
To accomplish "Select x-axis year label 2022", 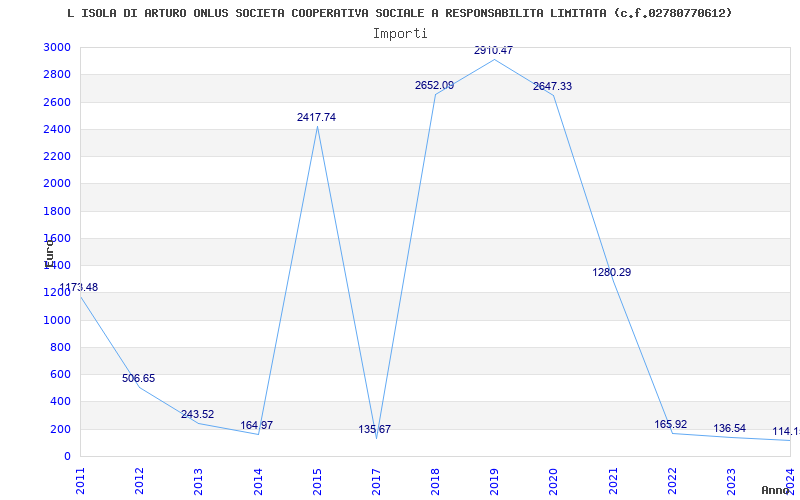I will coord(672,481).
